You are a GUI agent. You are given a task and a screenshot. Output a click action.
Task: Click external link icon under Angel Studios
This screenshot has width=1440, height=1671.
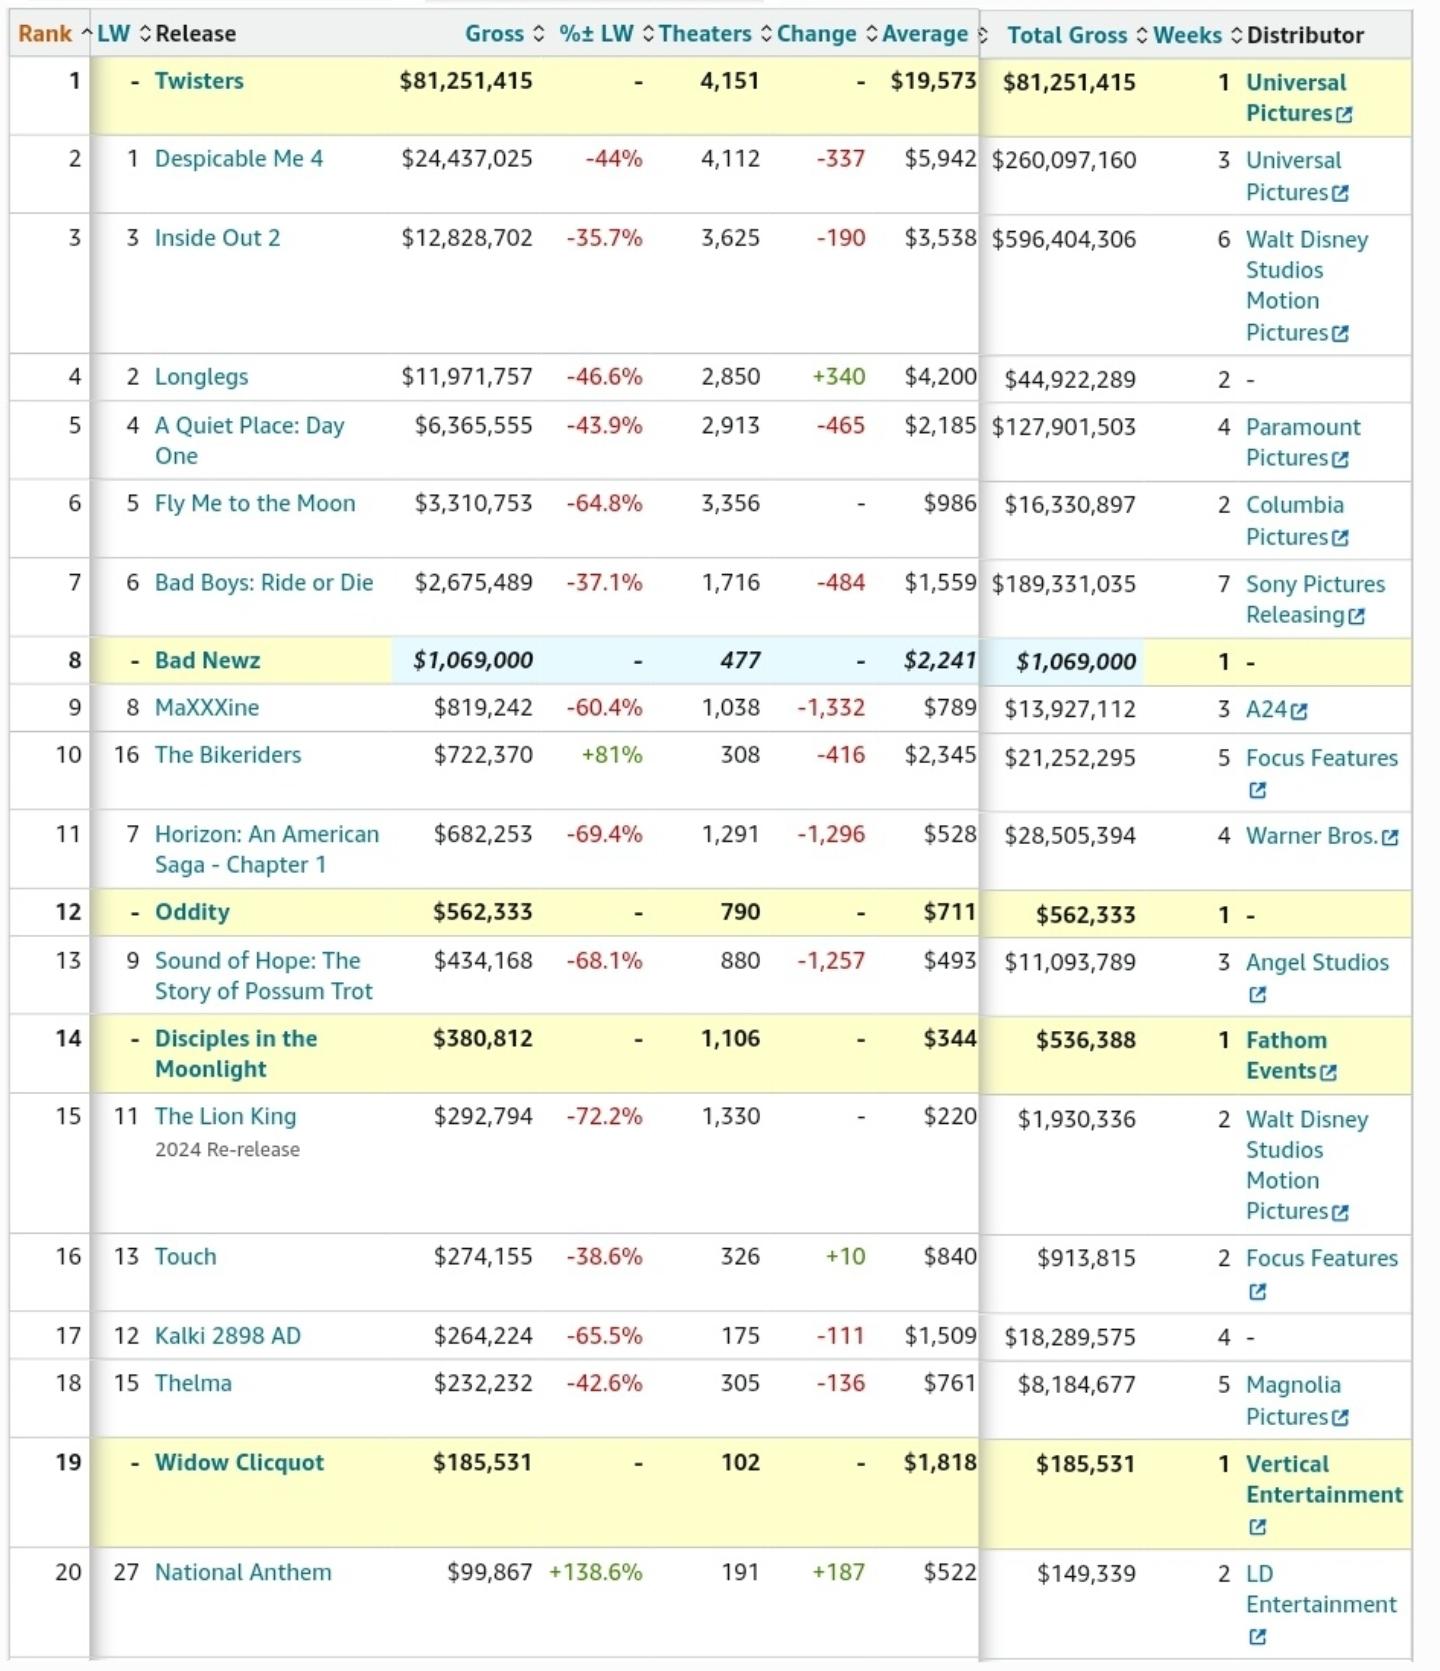point(1257,994)
